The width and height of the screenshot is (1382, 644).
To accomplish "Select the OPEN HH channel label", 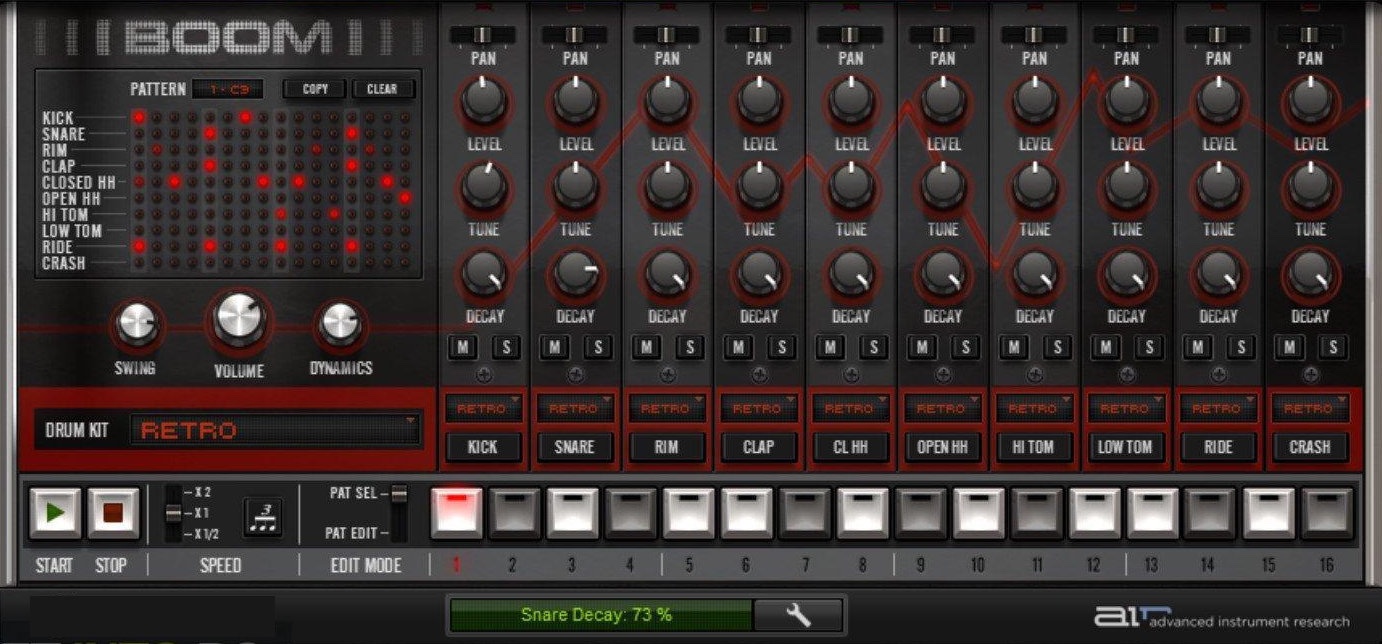I will pyautogui.click(x=942, y=447).
